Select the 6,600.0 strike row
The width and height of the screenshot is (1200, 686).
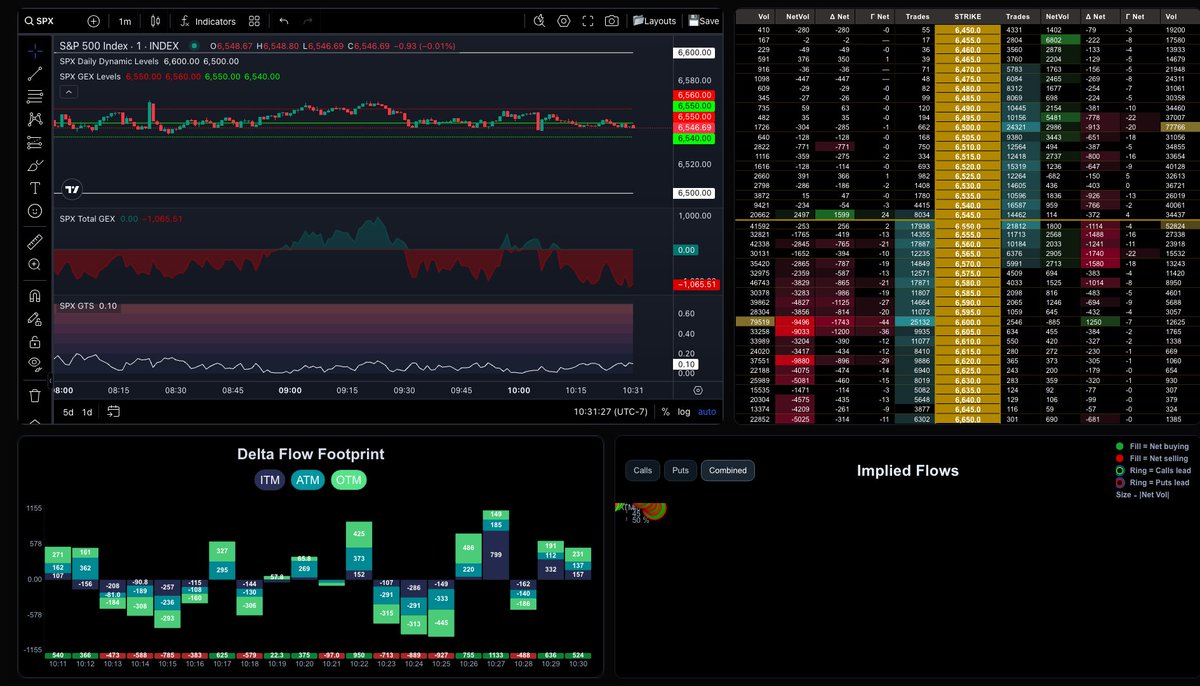[x=967, y=322]
